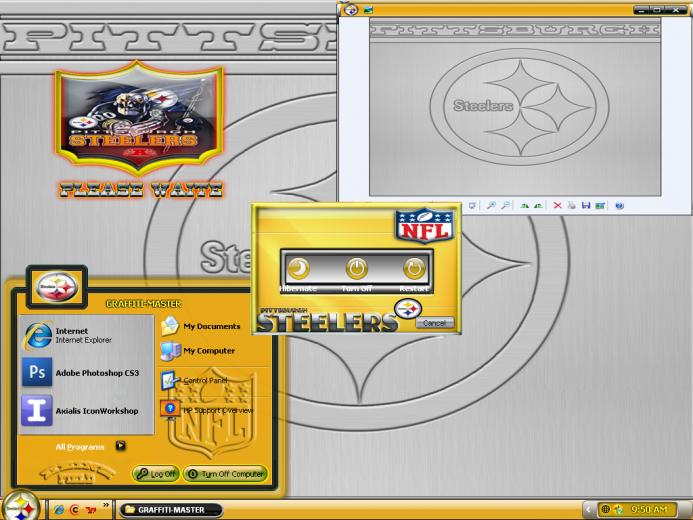Click the edit image icon beside Save
The height and width of the screenshot is (520, 693).
click(x=600, y=205)
